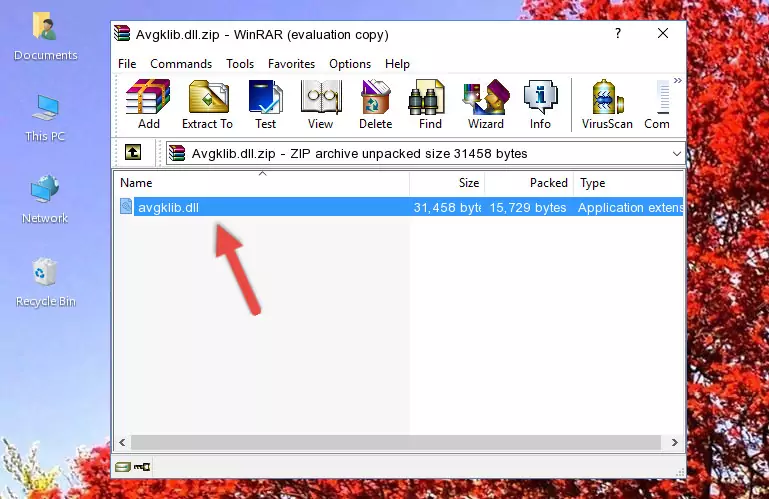The image size is (769, 499).
Task: Click the horizontal scrollbar left arrow
Action: (122, 443)
